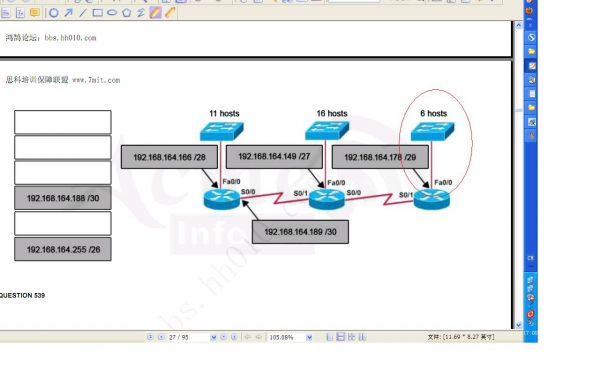Go to the first page
Screen dimensions: 600x375
pos(150,337)
